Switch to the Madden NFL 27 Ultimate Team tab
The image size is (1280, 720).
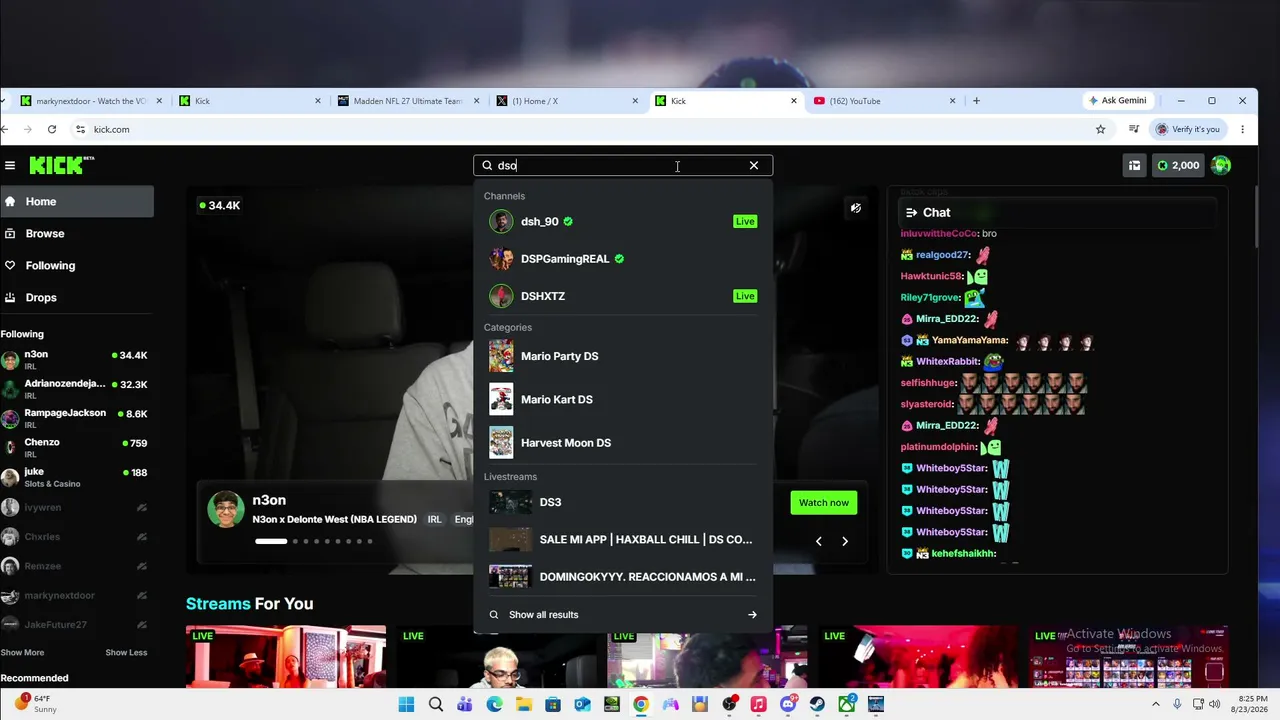[408, 101]
